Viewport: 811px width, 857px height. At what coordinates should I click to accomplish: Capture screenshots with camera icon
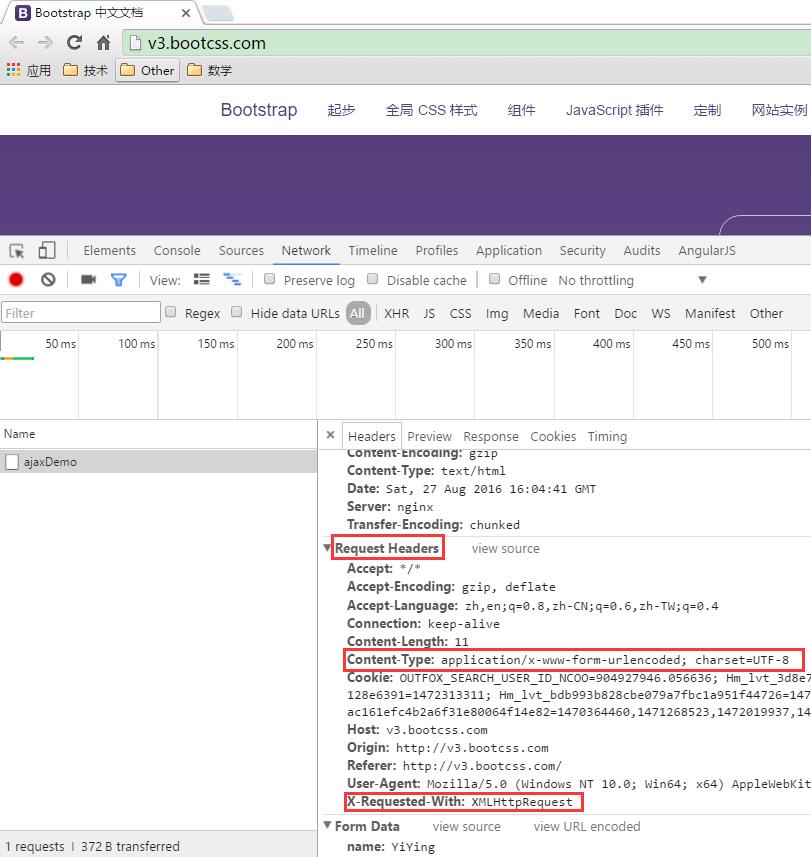(x=88, y=280)
